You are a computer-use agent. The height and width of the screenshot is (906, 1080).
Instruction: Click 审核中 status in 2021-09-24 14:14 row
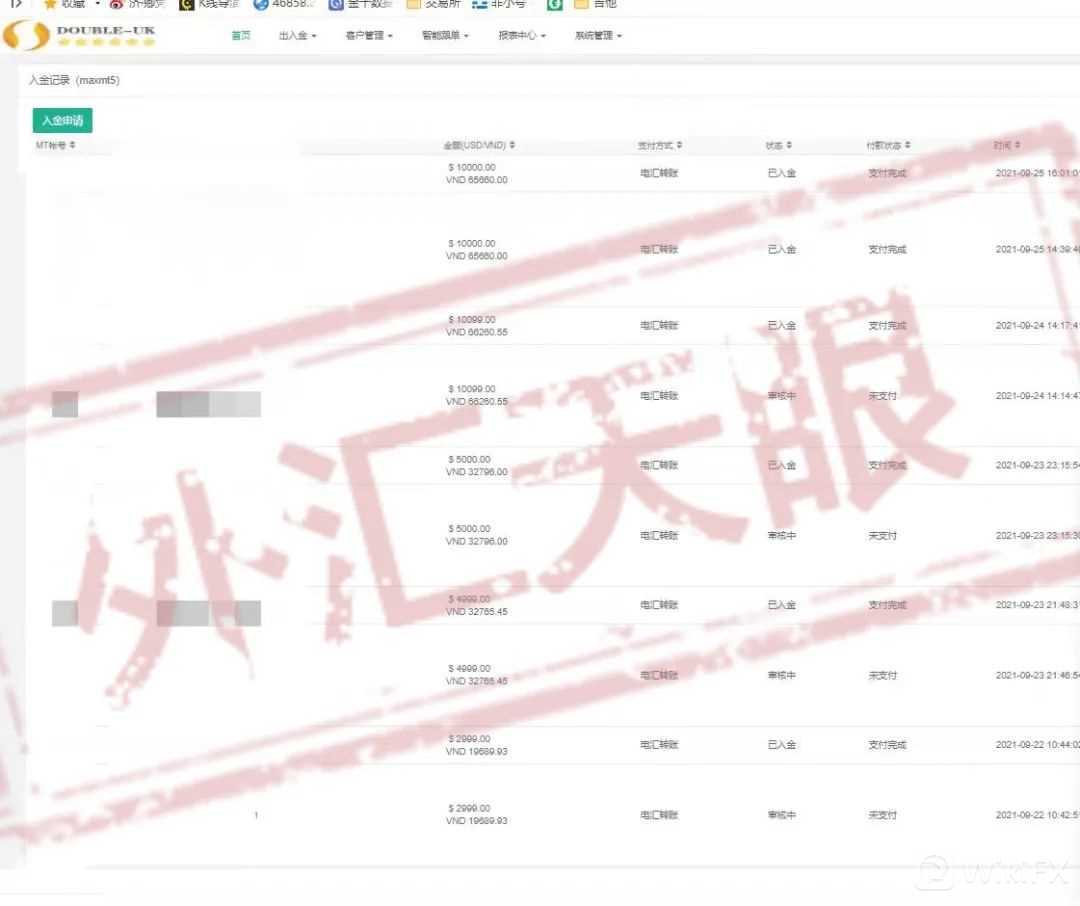782,395
